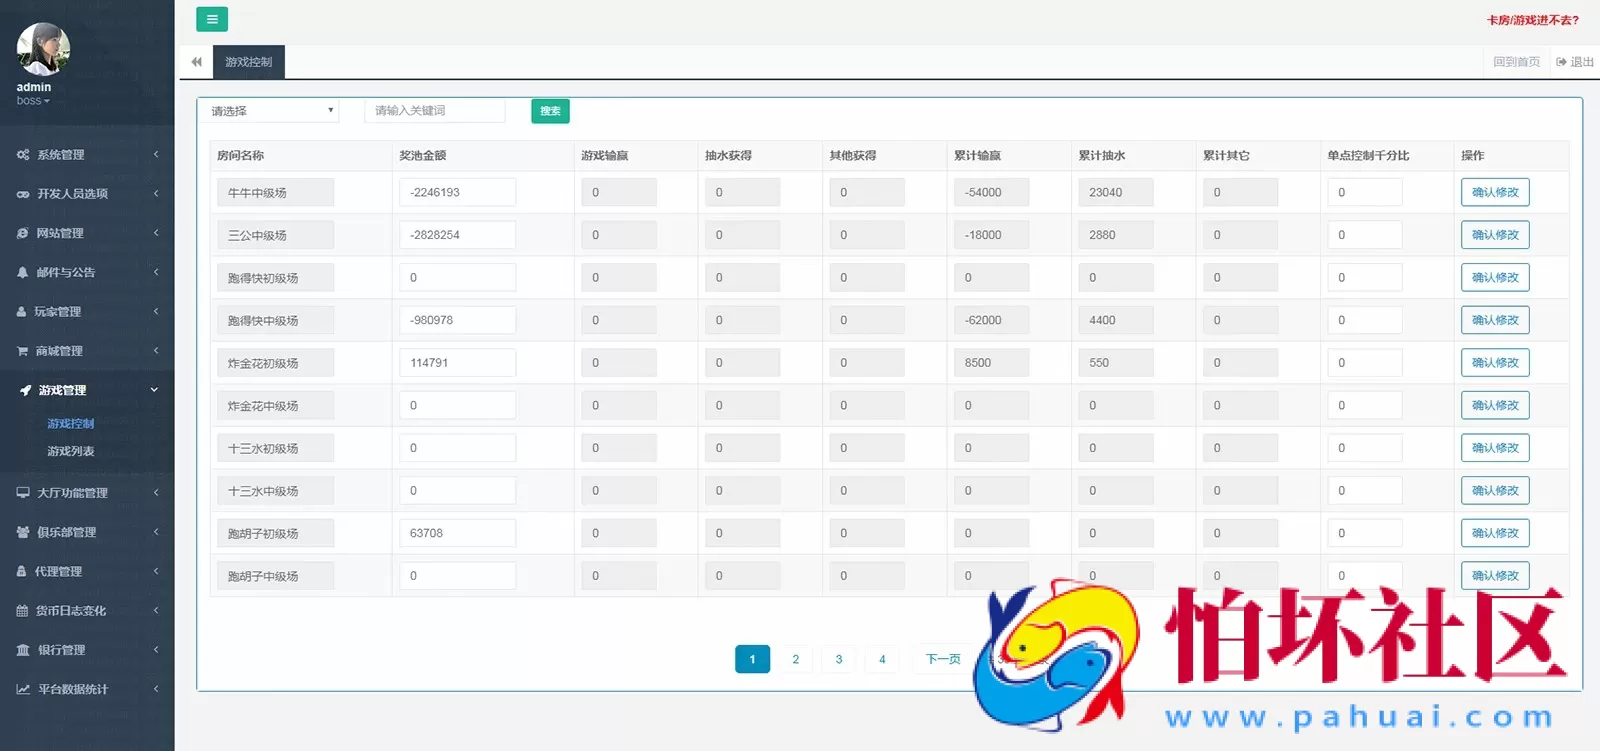Viewport: 1600px width, 751px height.
Task: Click the bank building icon beside 银行管理
Action: (x=23, y=650)
